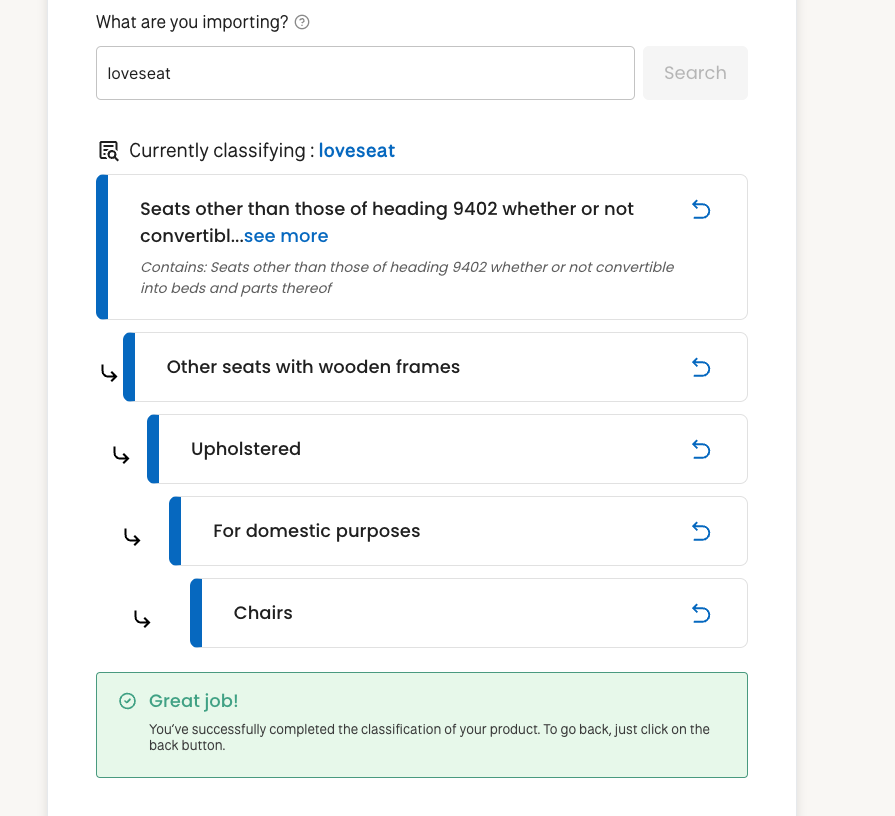Screen dimensions: 895x816
Task: Click the help icon beside What are you importing
Action: point(302,22)
